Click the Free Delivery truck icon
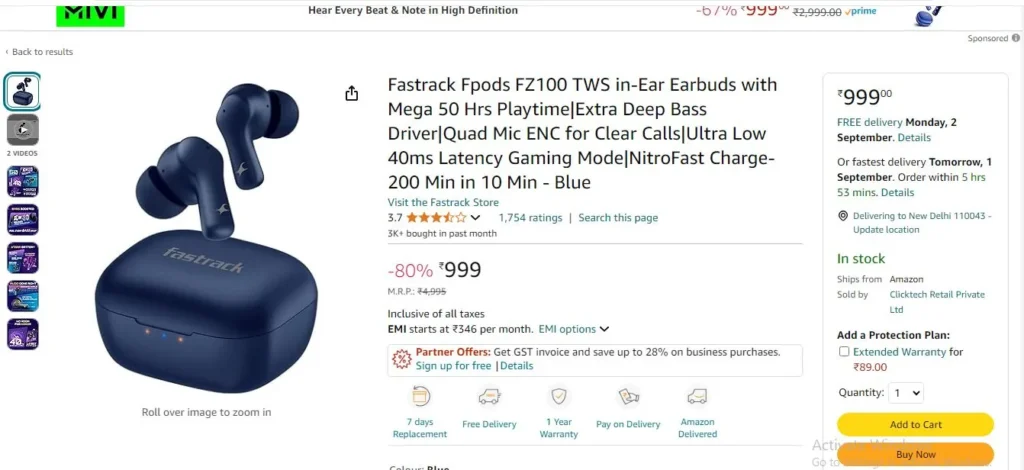1024x470 pixels. coord(489,396)
